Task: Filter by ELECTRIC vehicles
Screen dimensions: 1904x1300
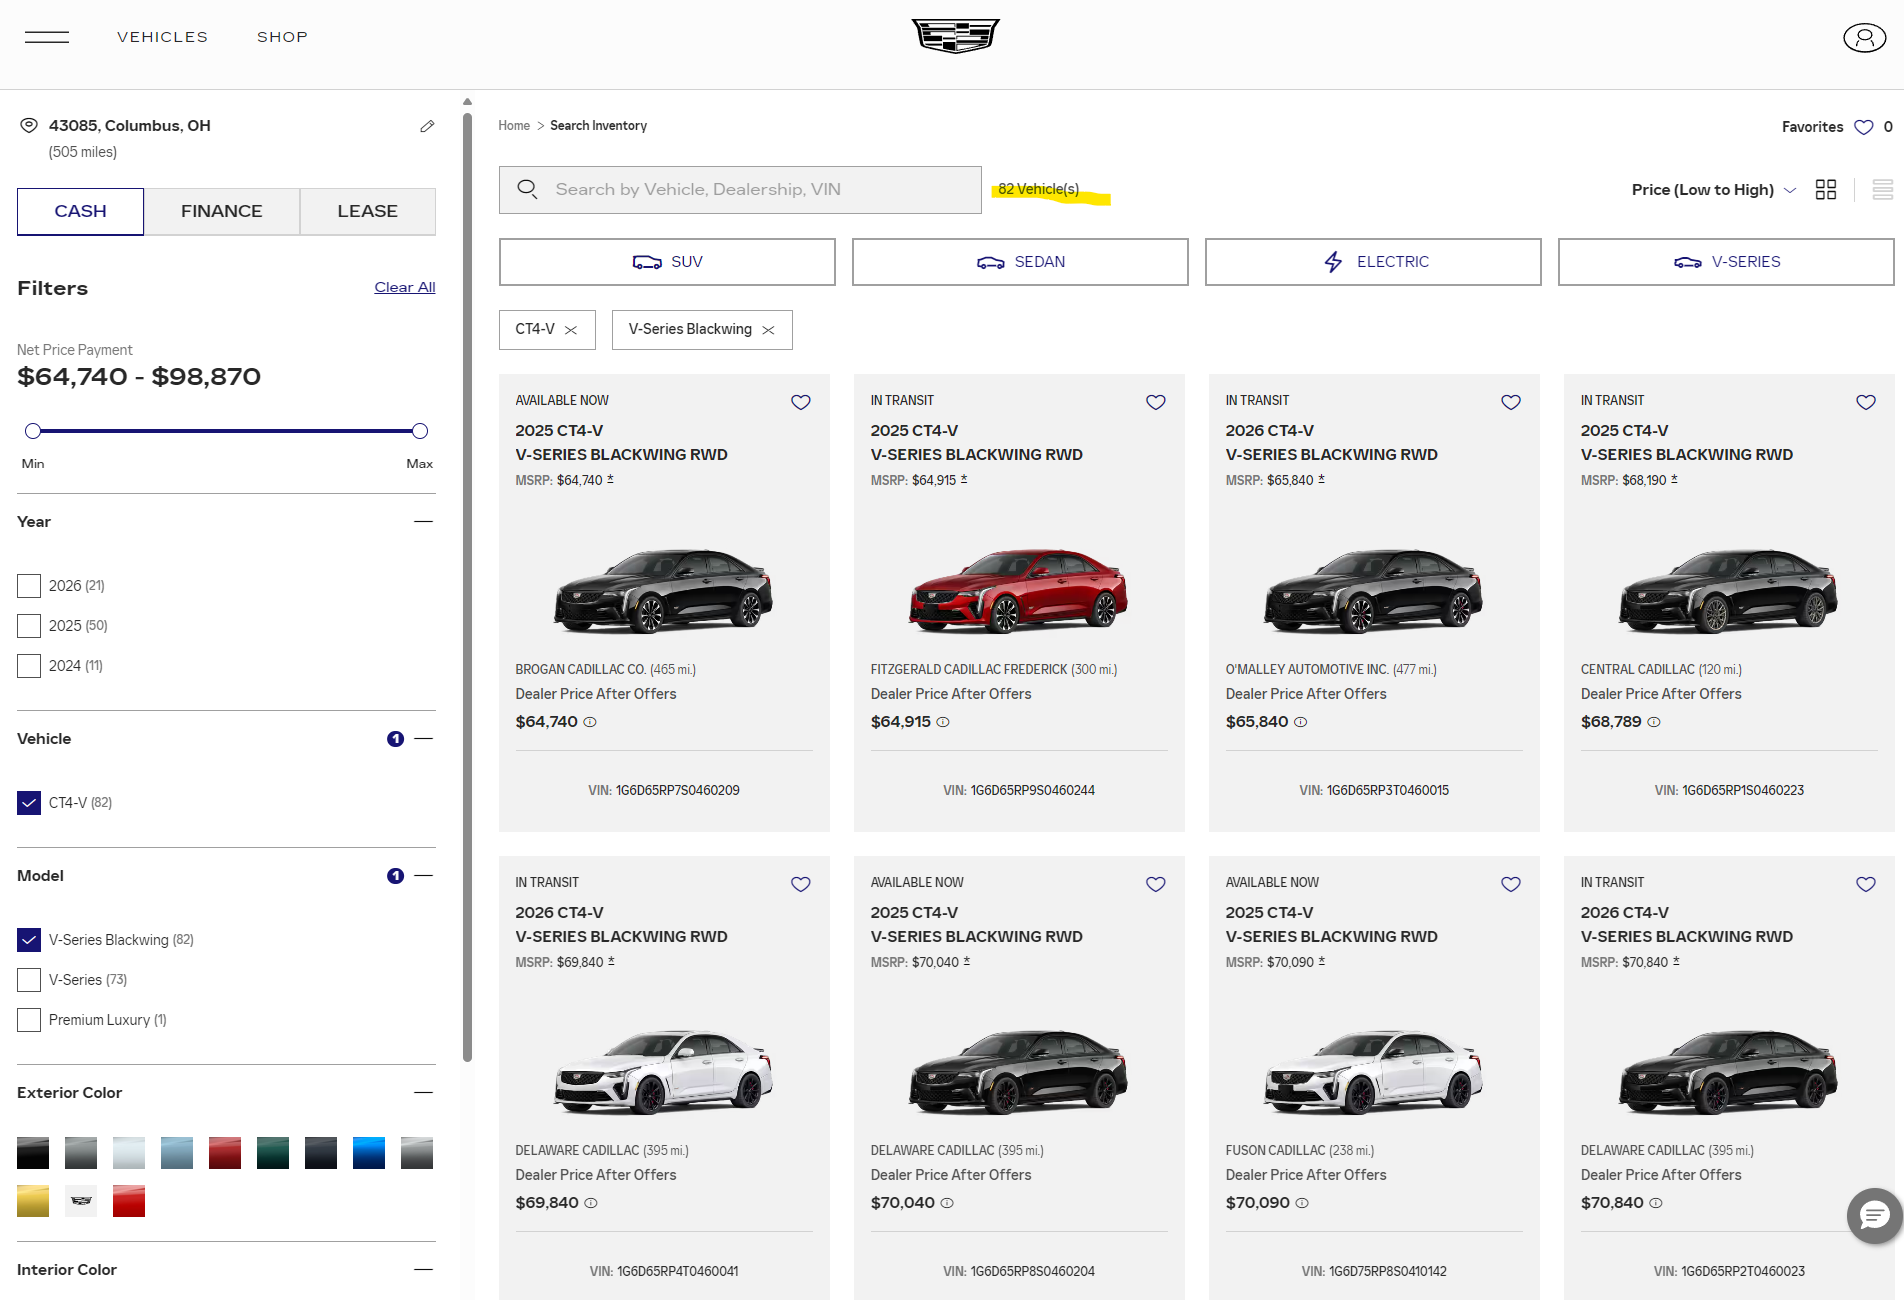Action: click(x=1373, y=262)
